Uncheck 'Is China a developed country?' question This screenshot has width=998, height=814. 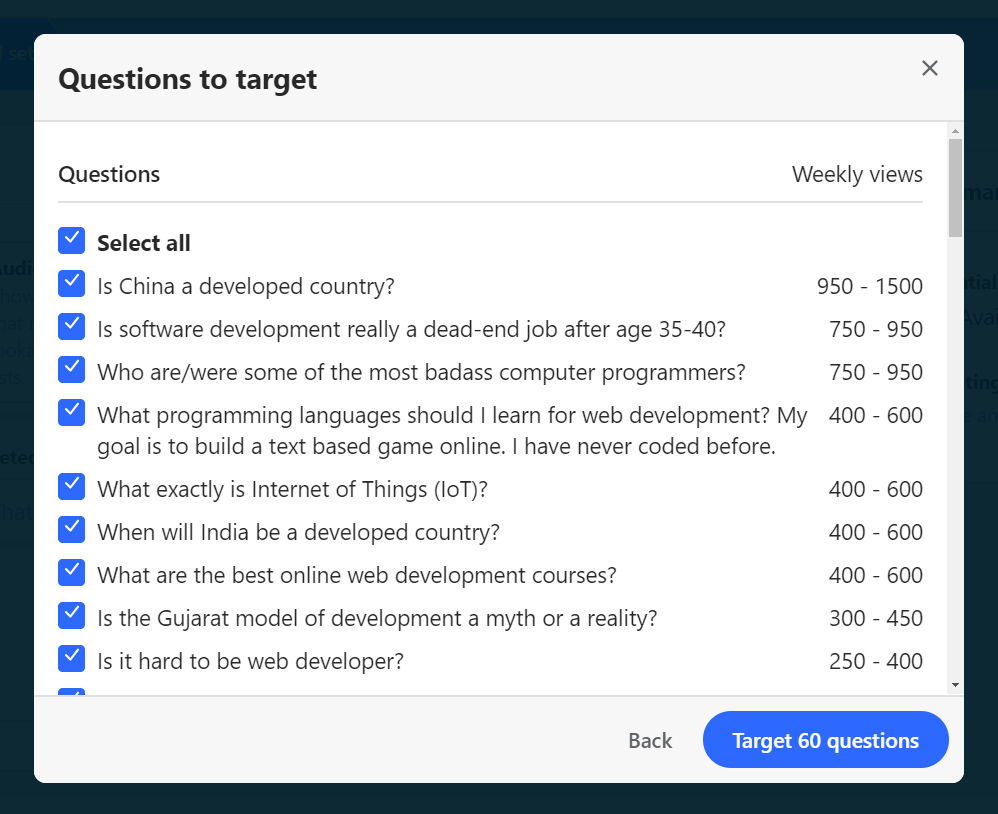coord(72,284)
